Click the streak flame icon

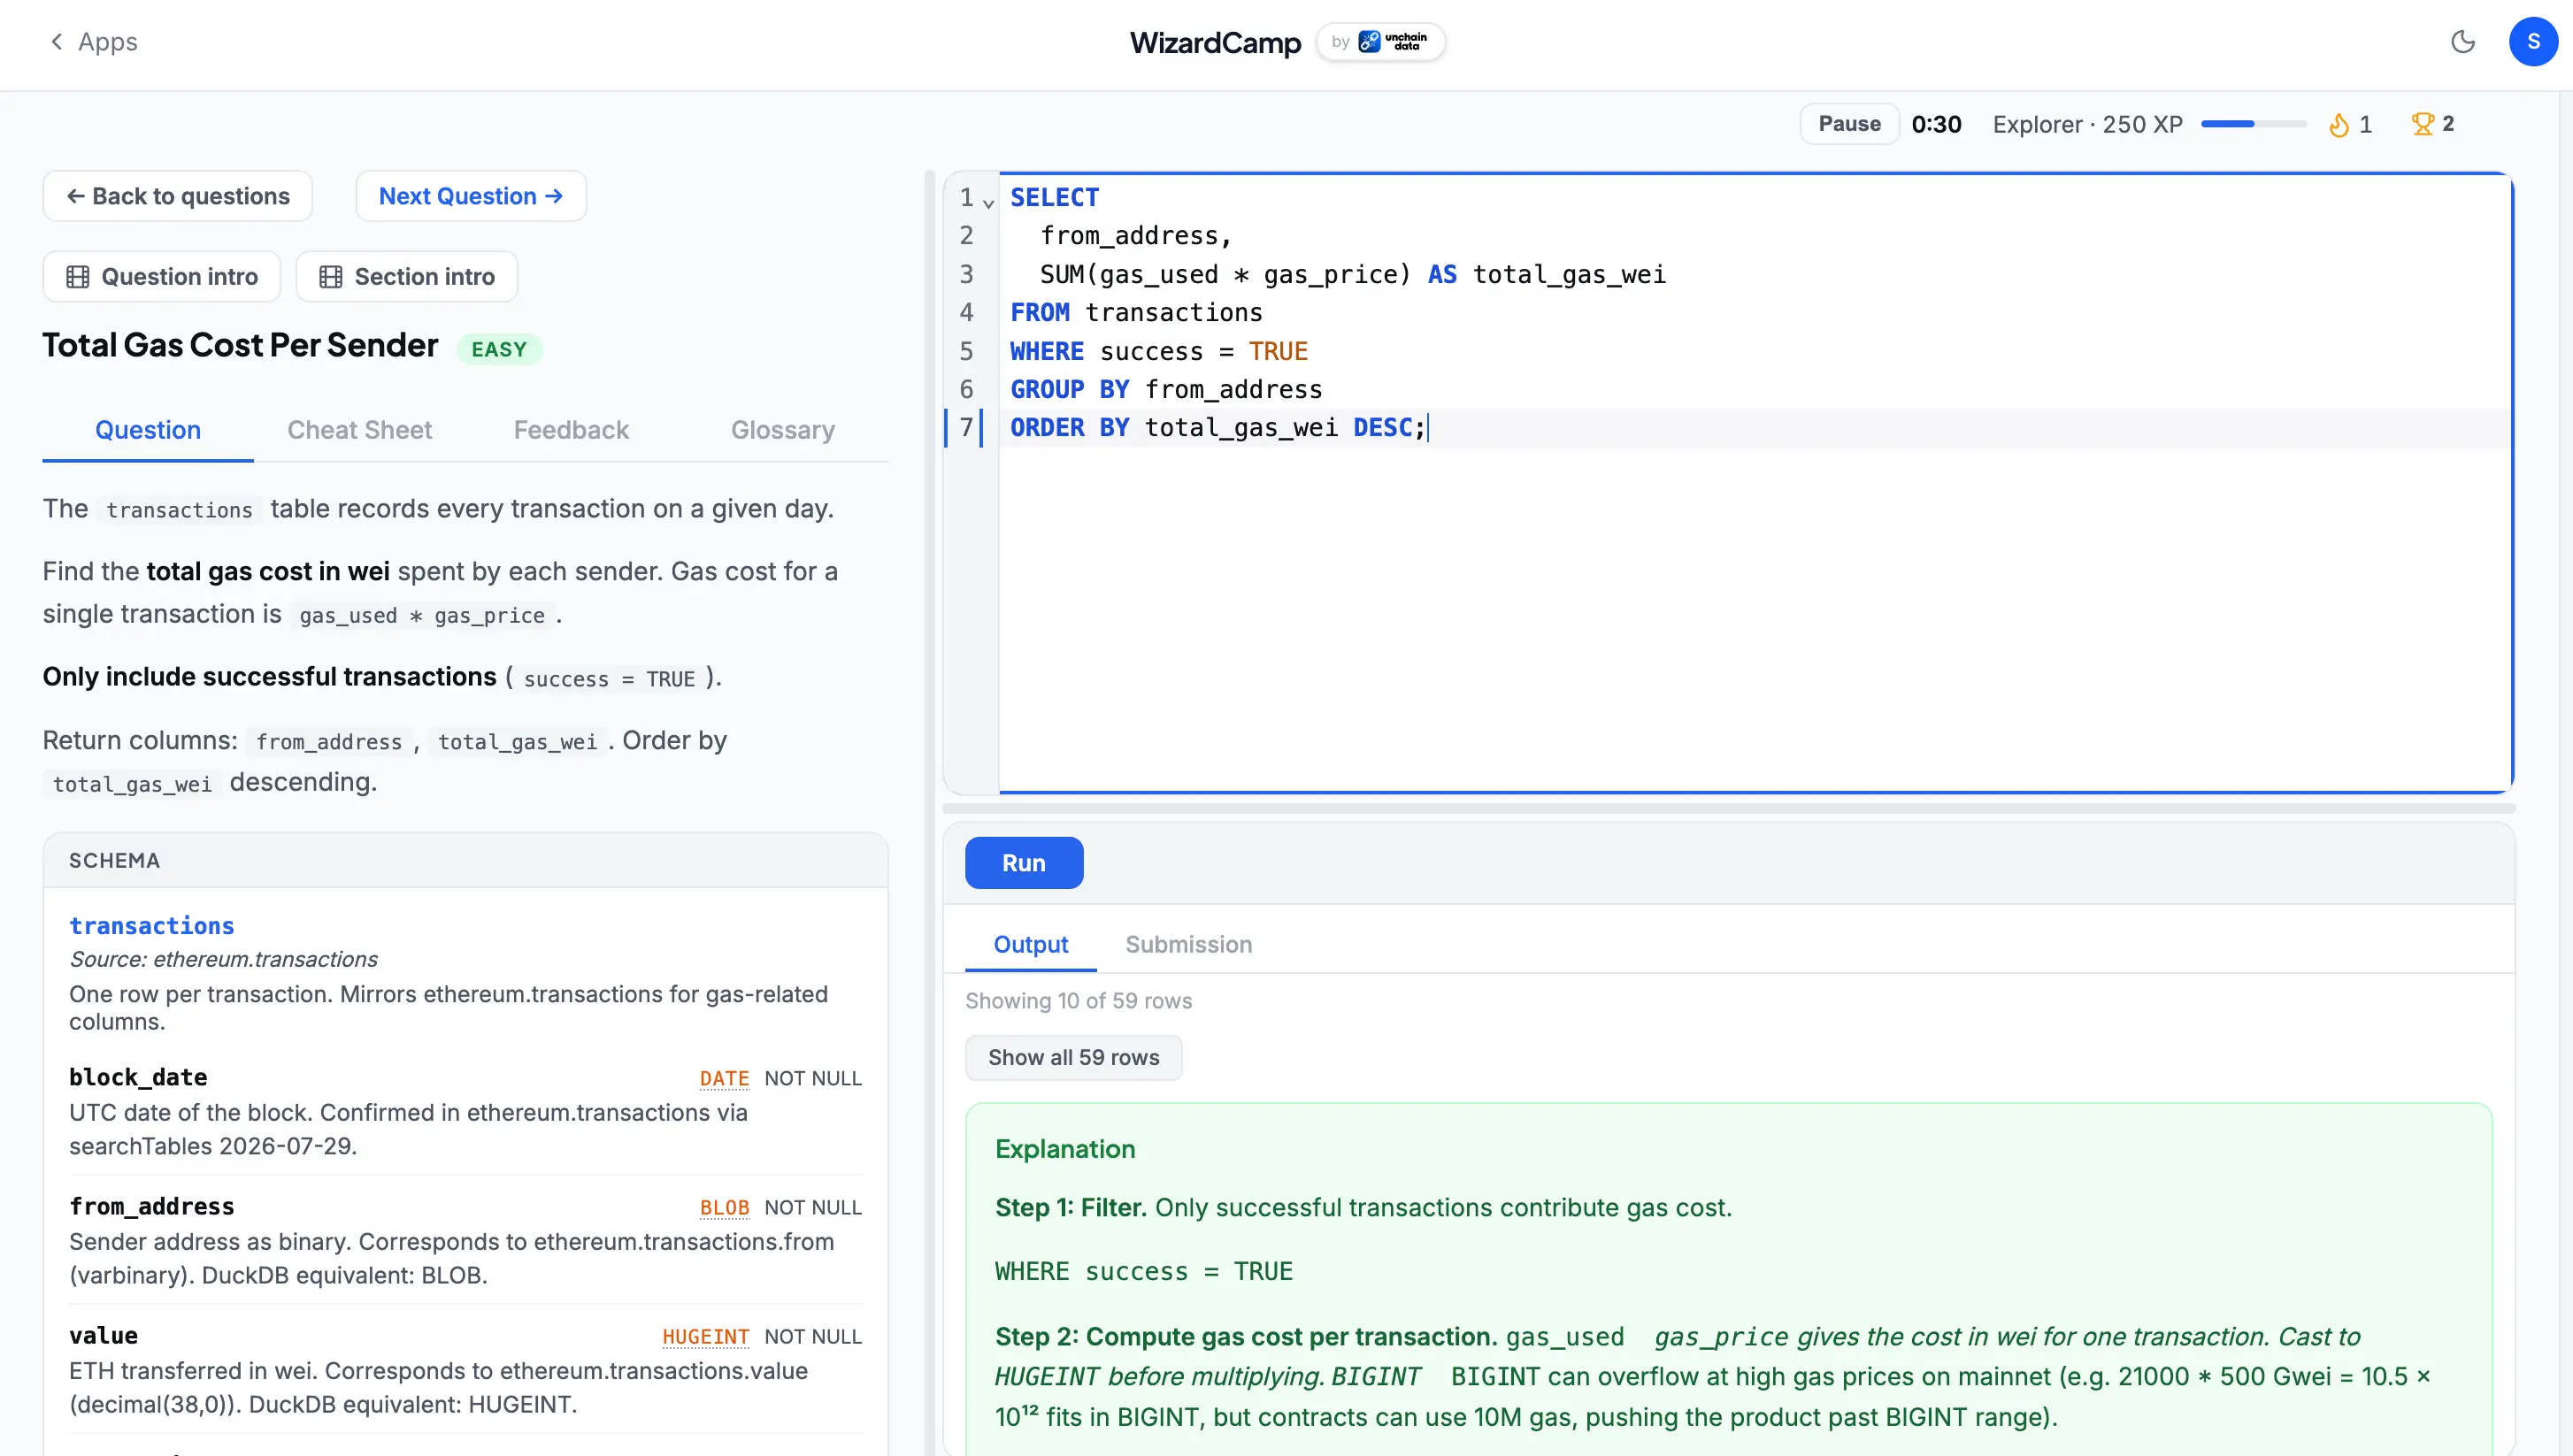[x=2339, y=125]
